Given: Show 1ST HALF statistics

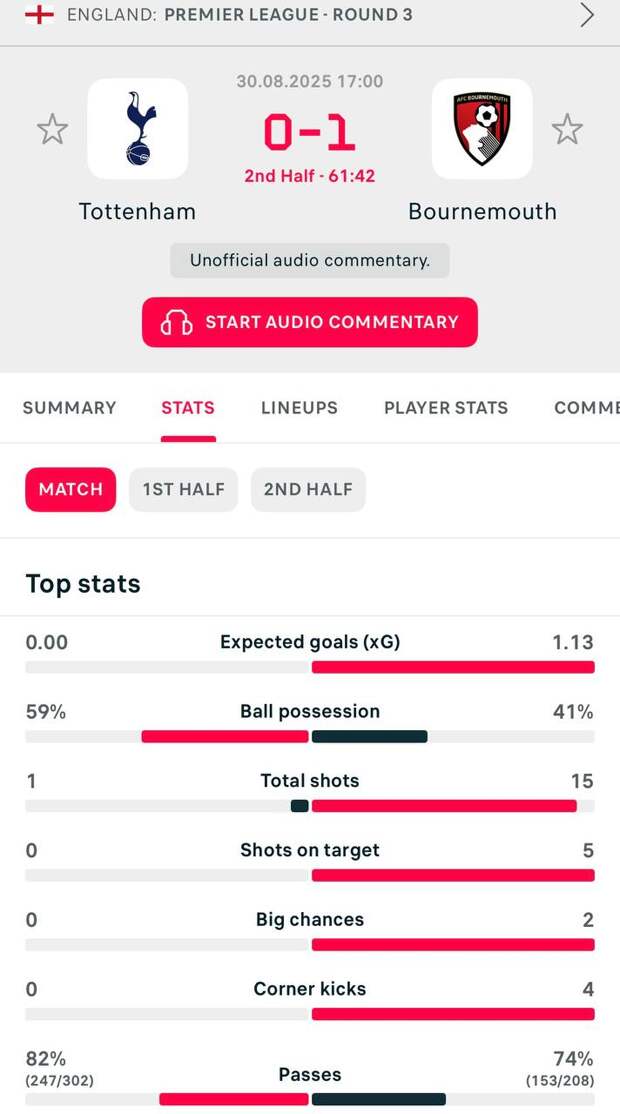Looking at the screenshot, I should [183, 490].
